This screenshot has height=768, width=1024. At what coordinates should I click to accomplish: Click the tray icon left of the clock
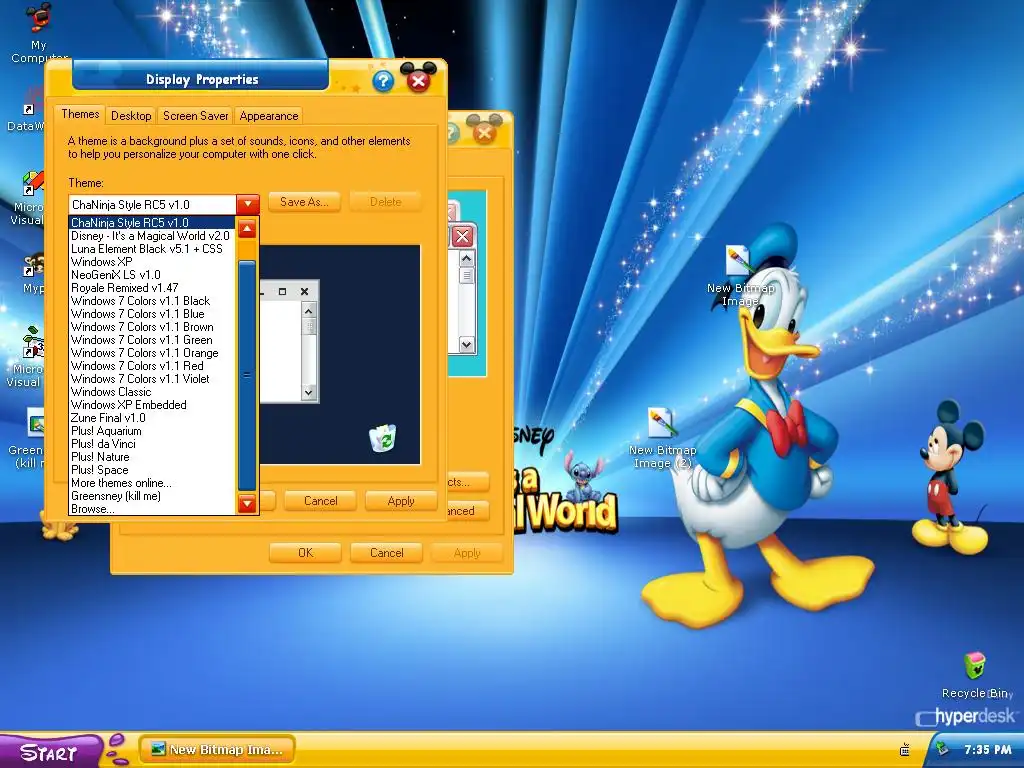pyautogui.click(x=941, y=749)
